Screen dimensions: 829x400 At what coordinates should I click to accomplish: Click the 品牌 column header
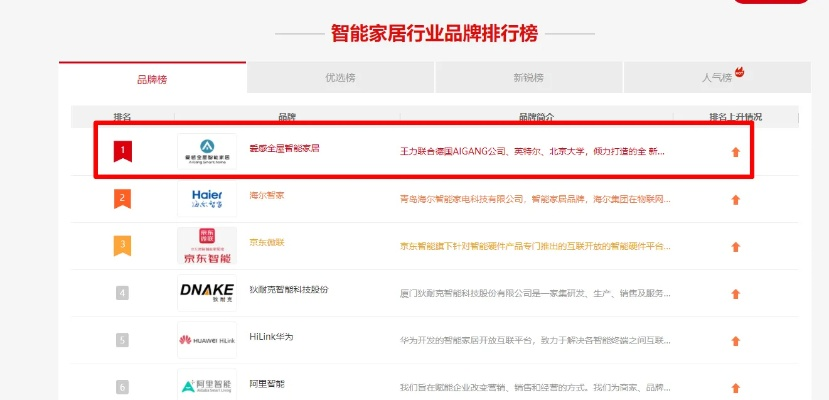[x=287, y=117]
